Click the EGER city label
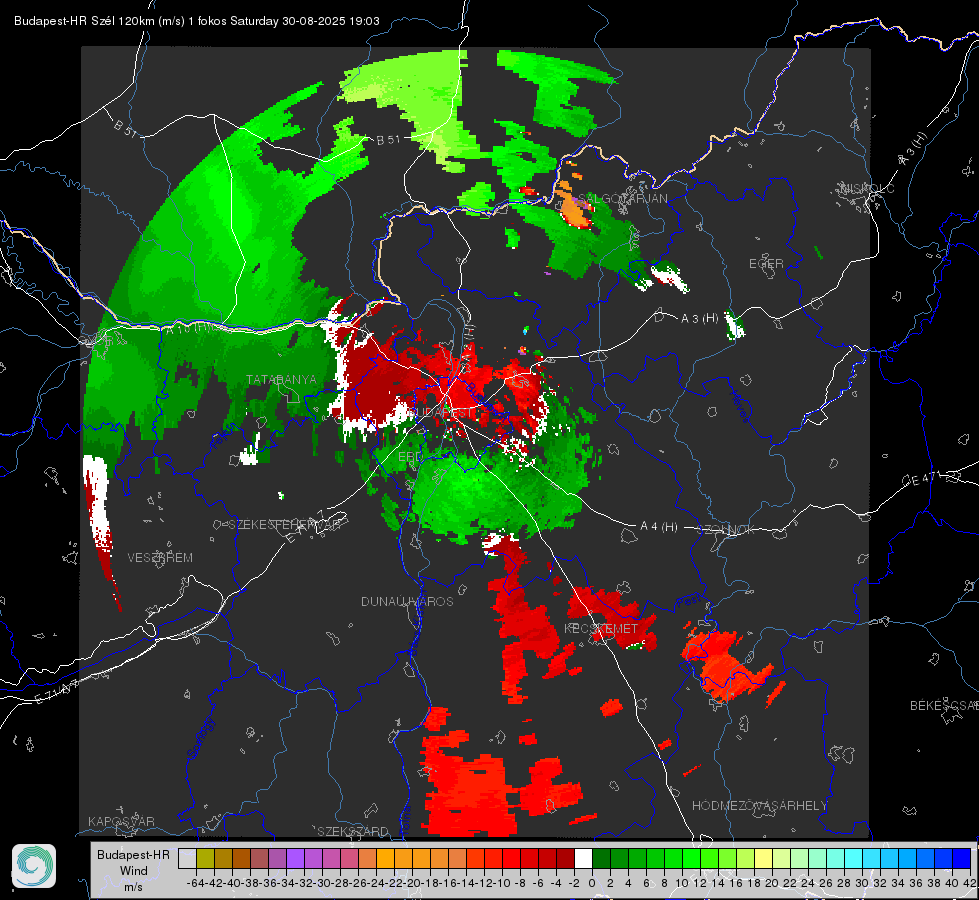 point(766,264)
